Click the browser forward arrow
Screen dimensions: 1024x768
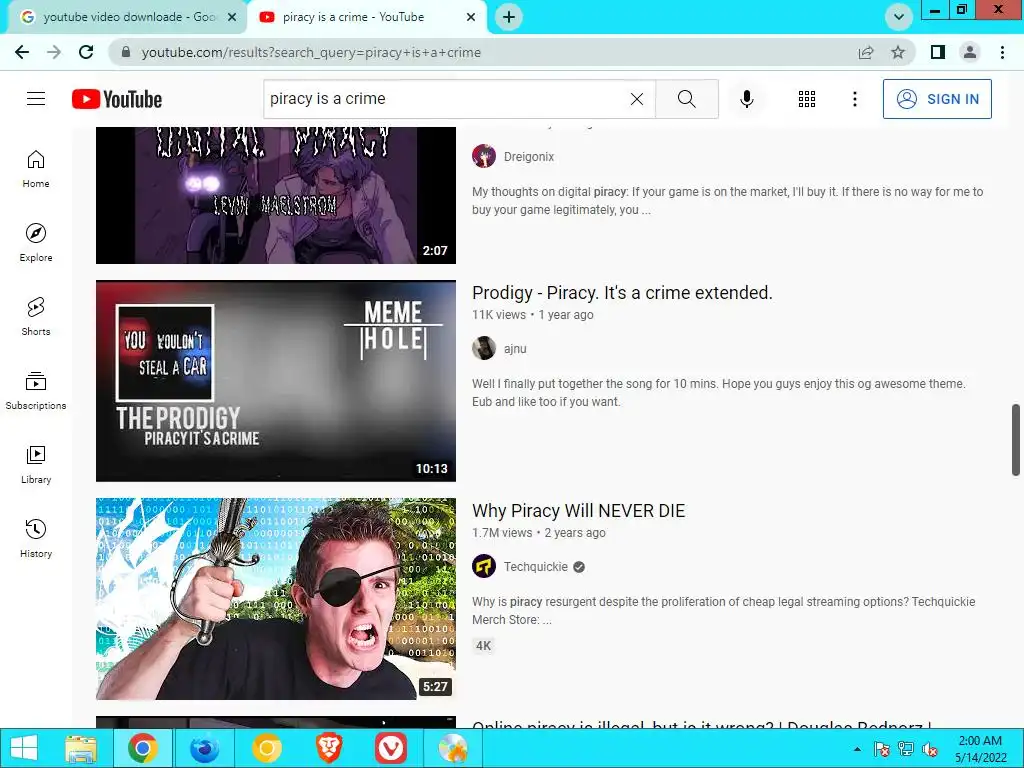click(x=54, y=52)
